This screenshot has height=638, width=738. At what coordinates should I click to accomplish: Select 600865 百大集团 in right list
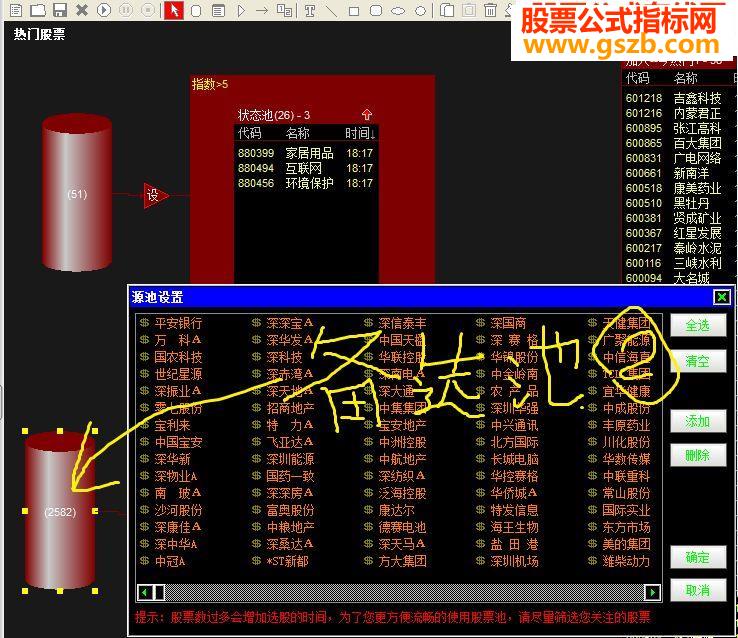coord(674,143)
